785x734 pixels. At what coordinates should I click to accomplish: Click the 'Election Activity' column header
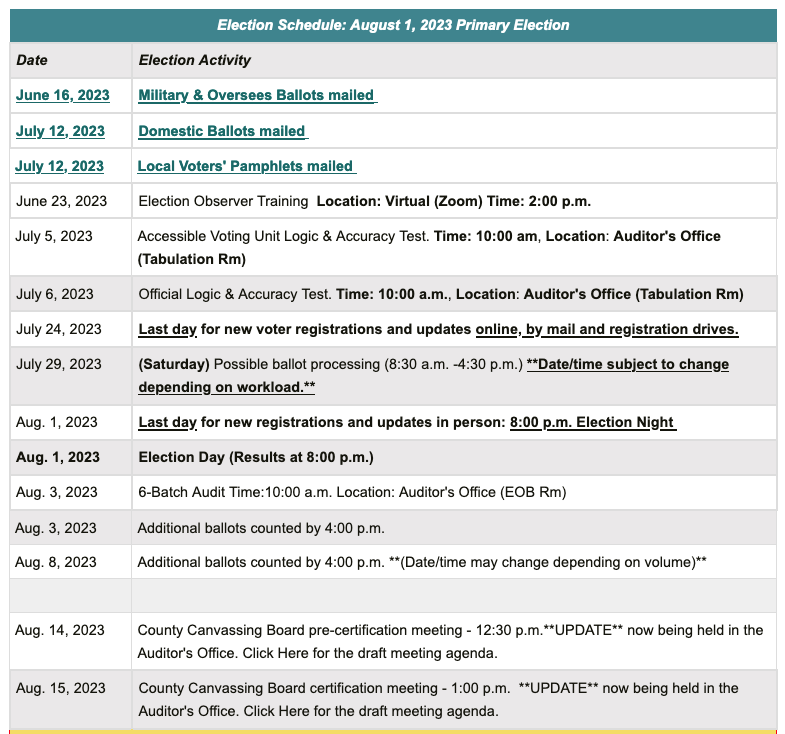click(x=195, y=61)
